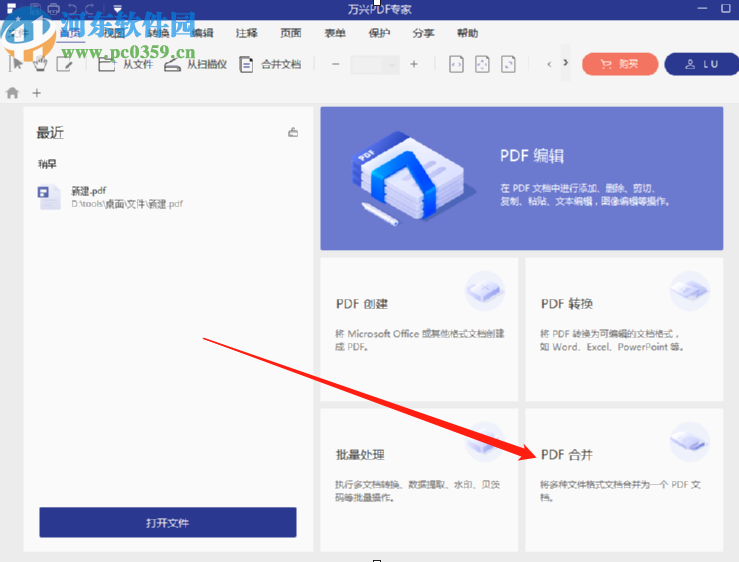Viewport: 739px width, 562px height.
Task: Click the fit page icon
Action: tap(482, 64)
